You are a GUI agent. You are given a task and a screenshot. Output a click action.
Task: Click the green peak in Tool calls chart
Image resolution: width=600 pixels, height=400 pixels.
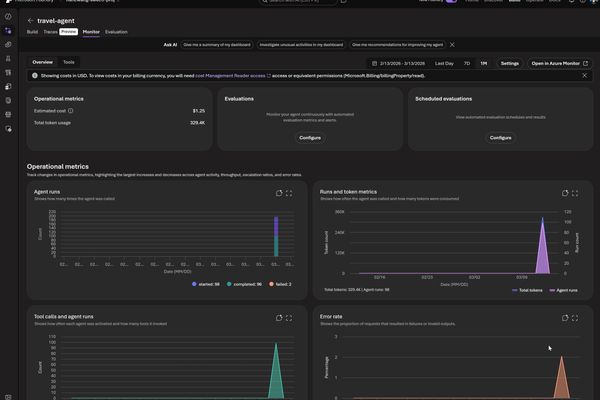(276, 373)
